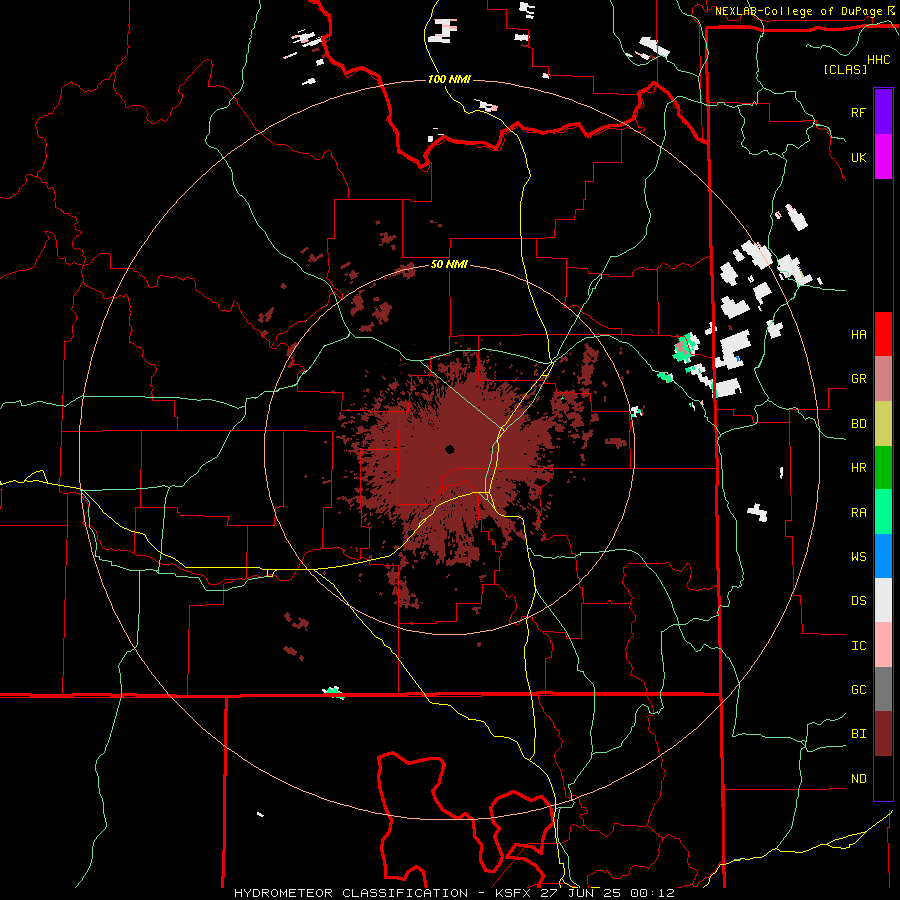Click the BI legend label
Image resolution: width=900 pixels, height=900 pixels.
pyautogui.click(x=859, y=734)
